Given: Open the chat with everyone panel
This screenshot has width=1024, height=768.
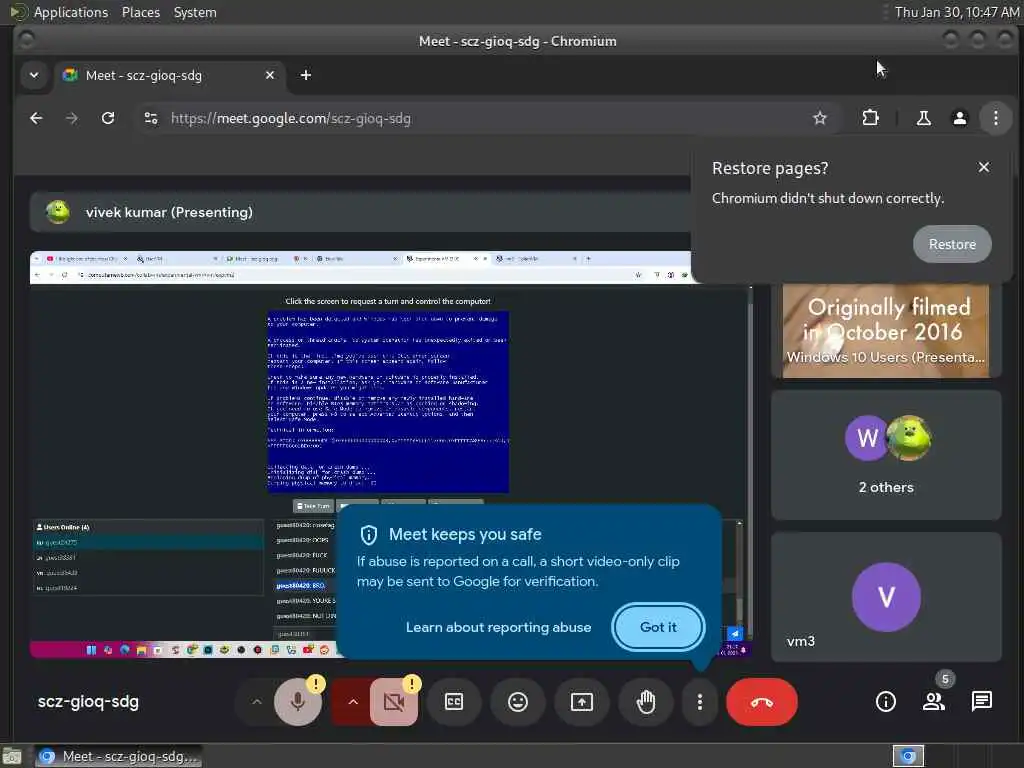Looking at the screenshot, I should click(982, 701).
